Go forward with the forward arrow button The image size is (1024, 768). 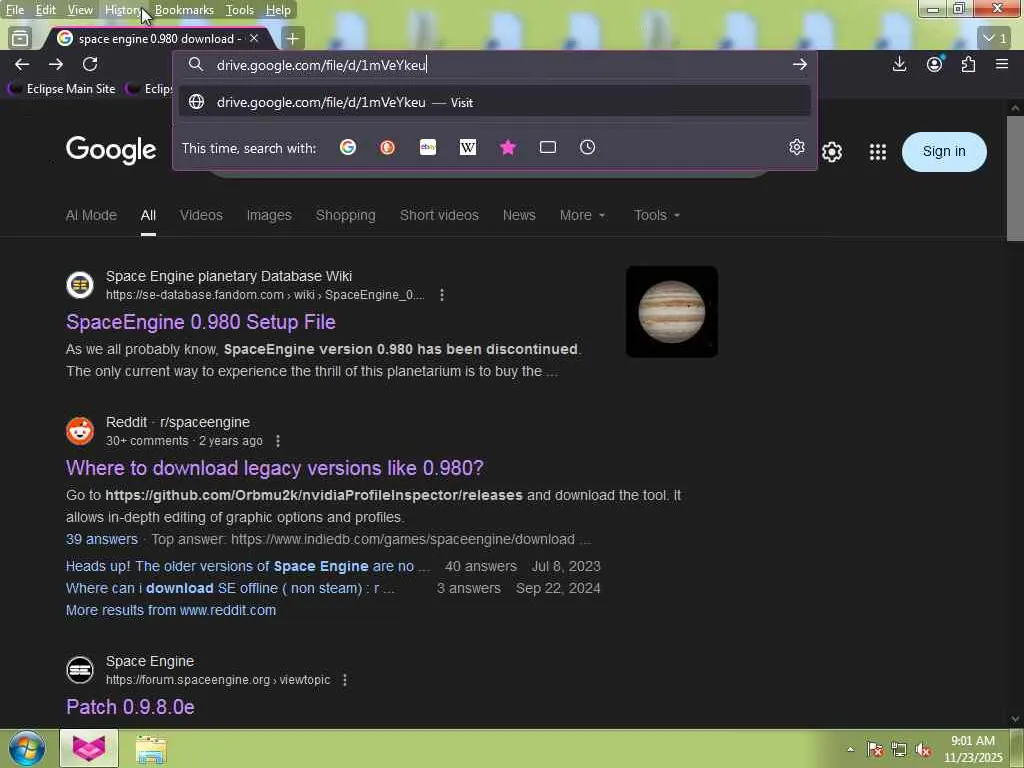point(56,64)
